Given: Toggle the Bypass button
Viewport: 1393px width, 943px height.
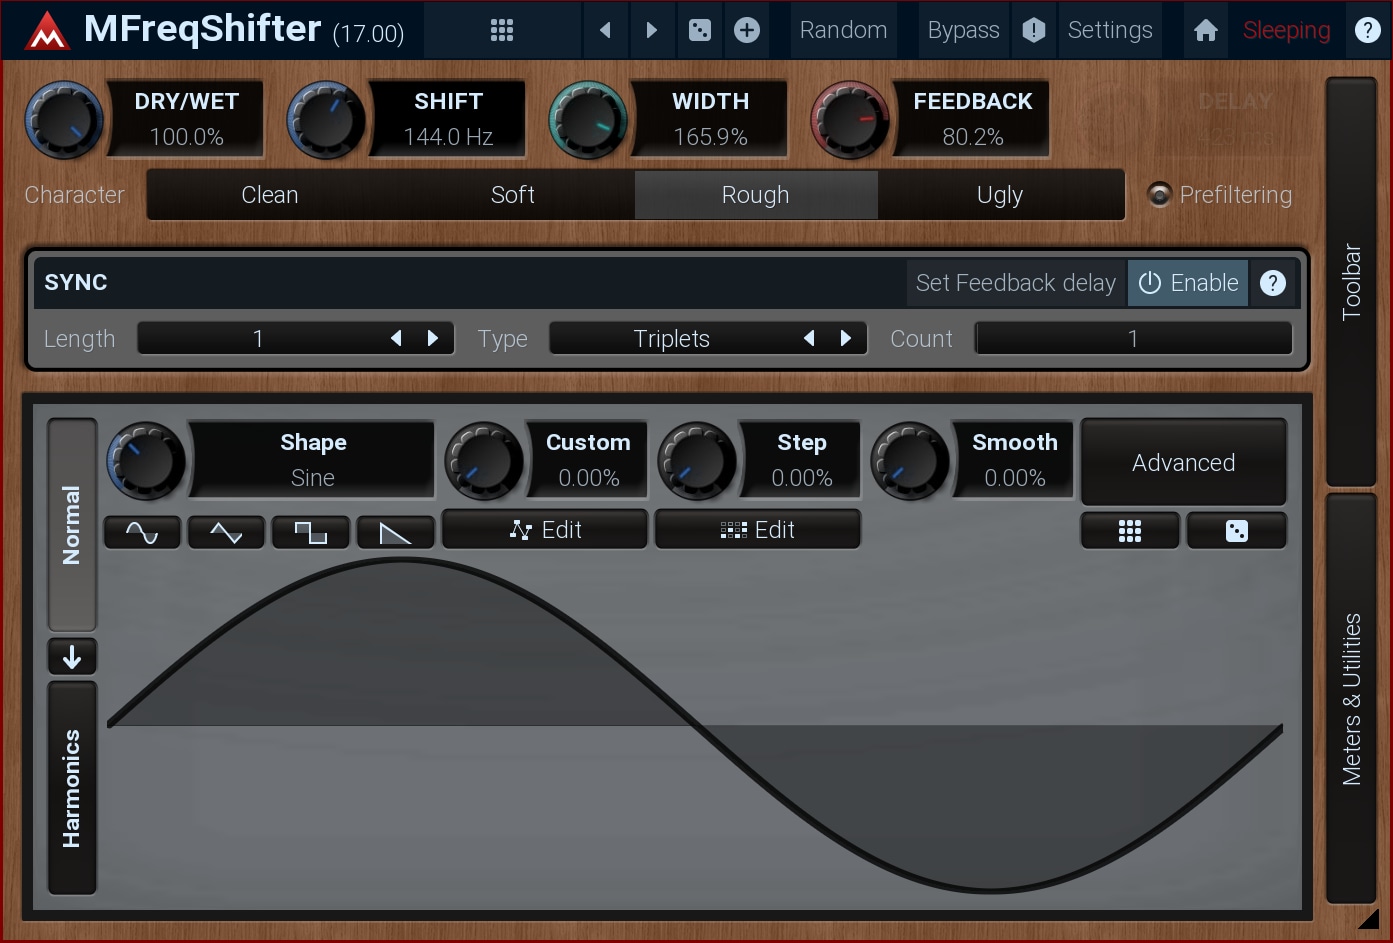Looking at the screenshot, I should click(x=963, y=30).
